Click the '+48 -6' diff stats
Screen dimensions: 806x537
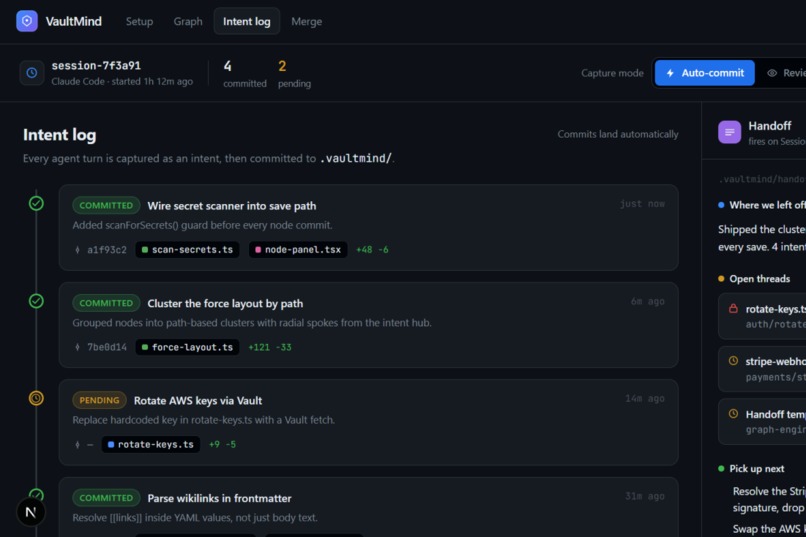pyautogui.click(x=372, y=250)
